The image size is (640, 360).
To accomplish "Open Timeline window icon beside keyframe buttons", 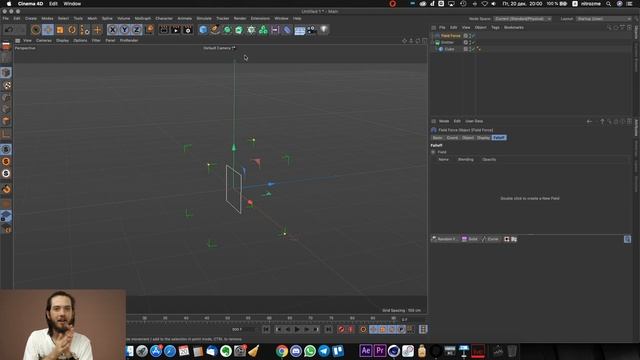I will point(423,329).
